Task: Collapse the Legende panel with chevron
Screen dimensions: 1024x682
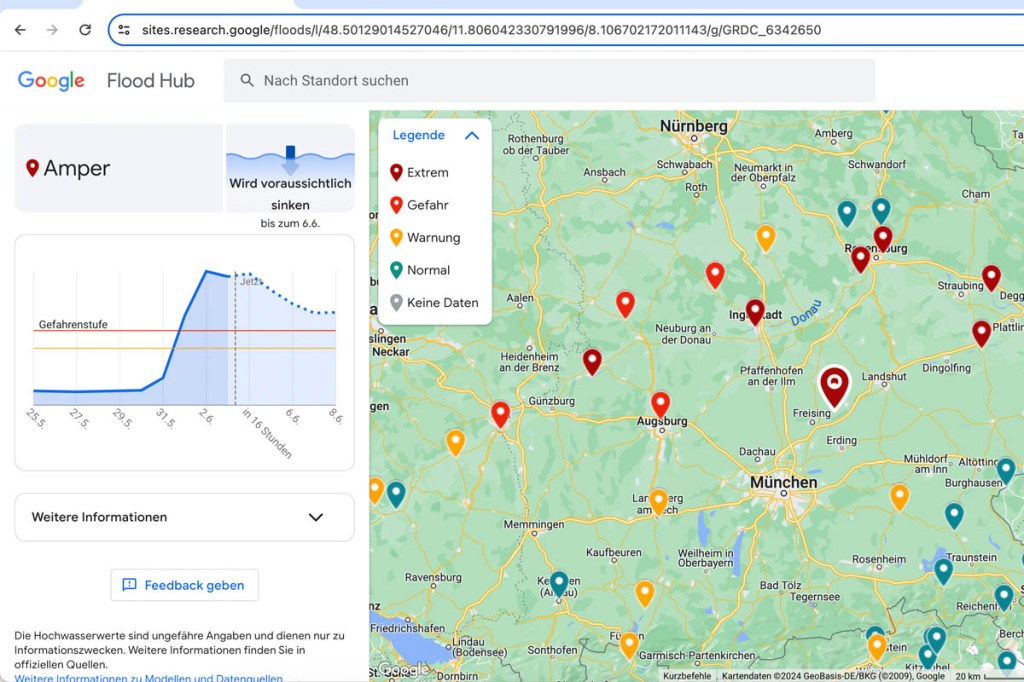Action: click(x=472, y=135)
